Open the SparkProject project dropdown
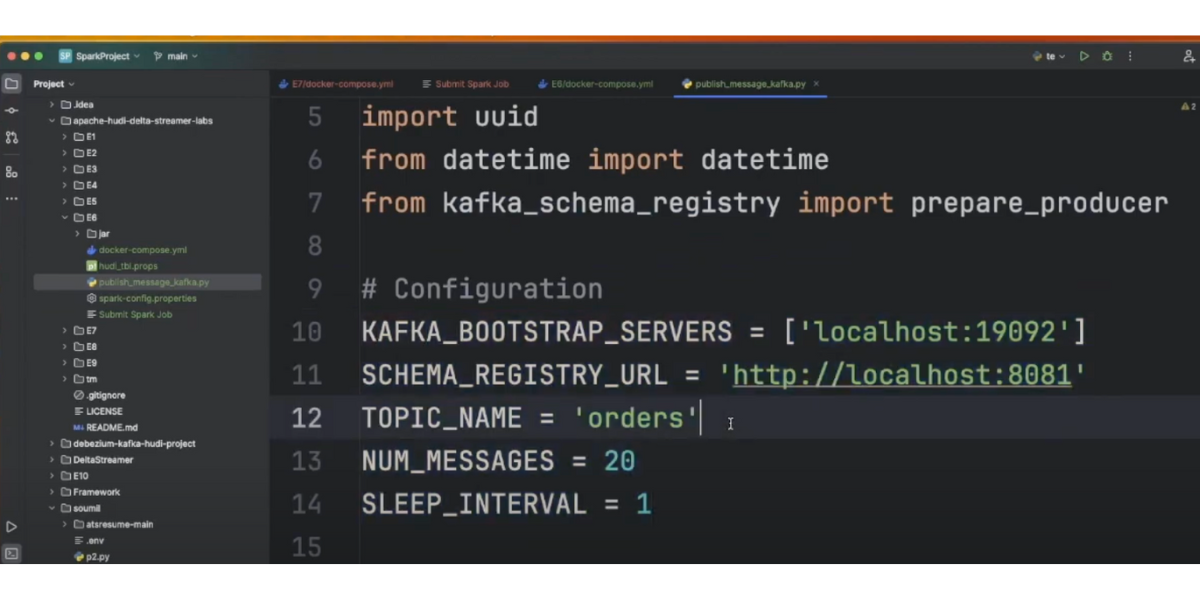Image resolution: width=1200 pixels, height=600 pixels. coord(100,56)
